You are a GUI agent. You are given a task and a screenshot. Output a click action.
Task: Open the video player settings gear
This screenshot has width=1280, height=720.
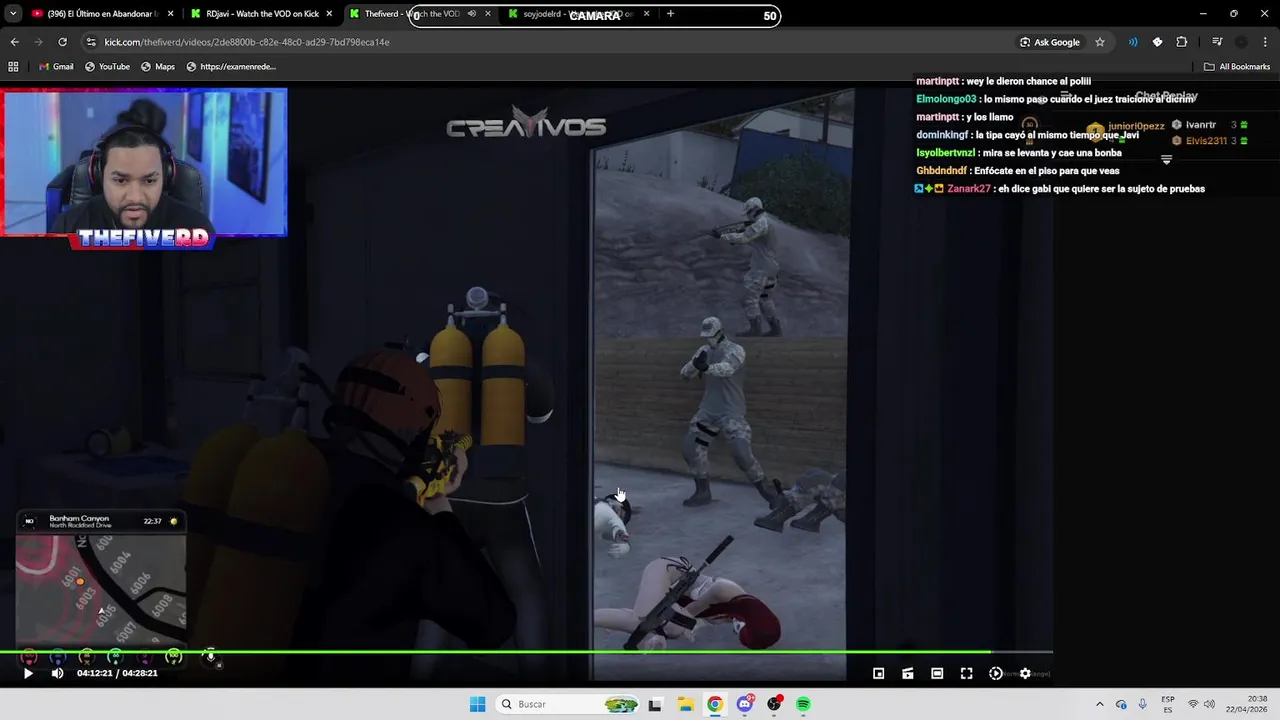(1025, 673)
